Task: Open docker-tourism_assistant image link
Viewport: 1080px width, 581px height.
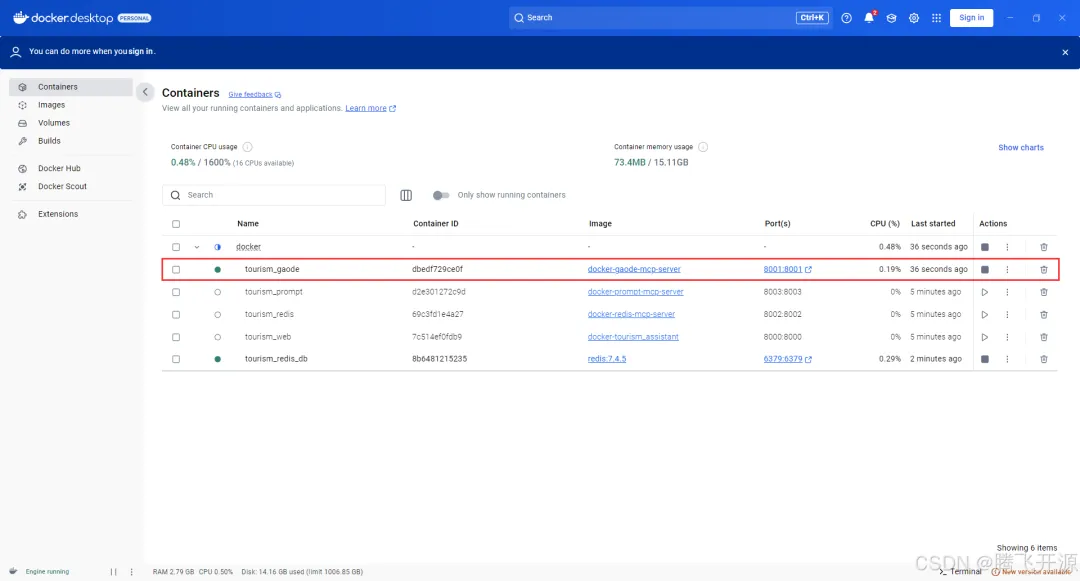Action: [633, 337]
